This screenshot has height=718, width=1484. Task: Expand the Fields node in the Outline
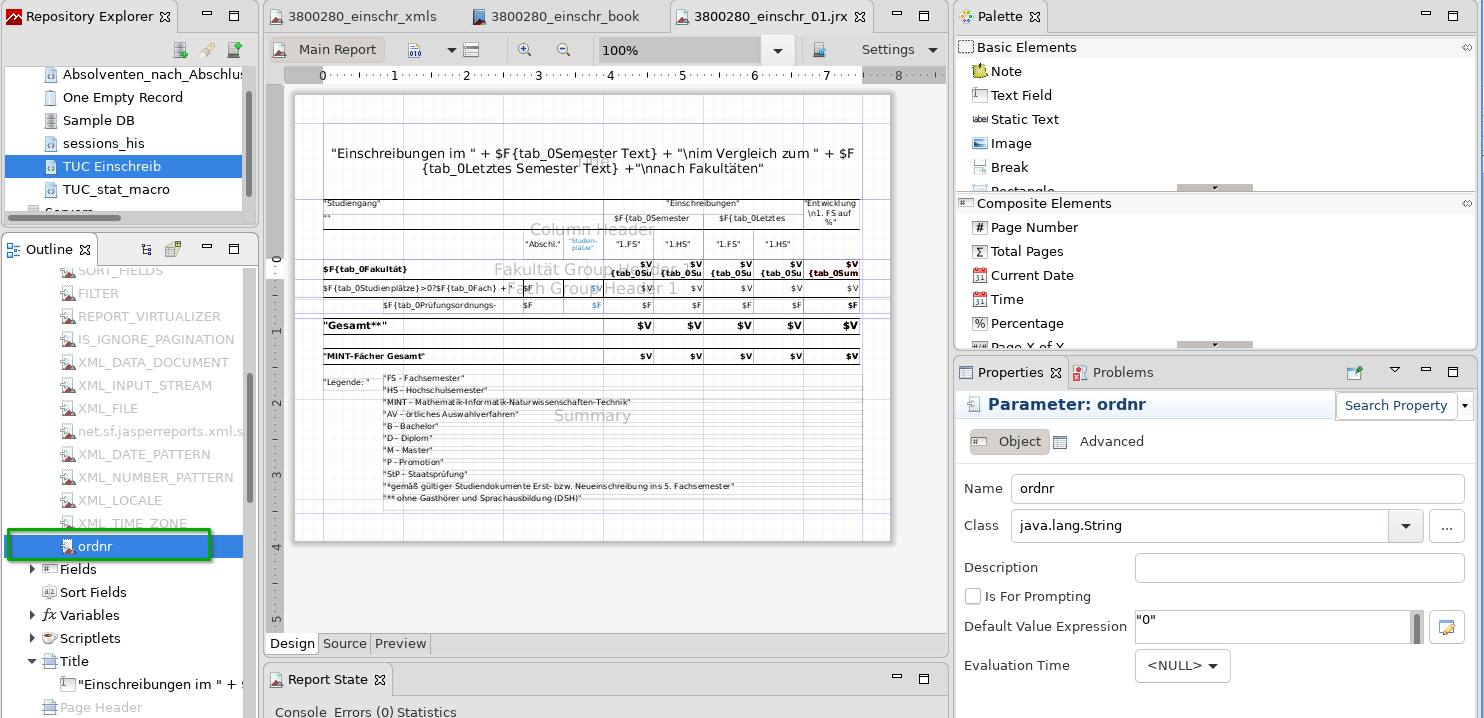pyautogui.click(x=33, y=569)
